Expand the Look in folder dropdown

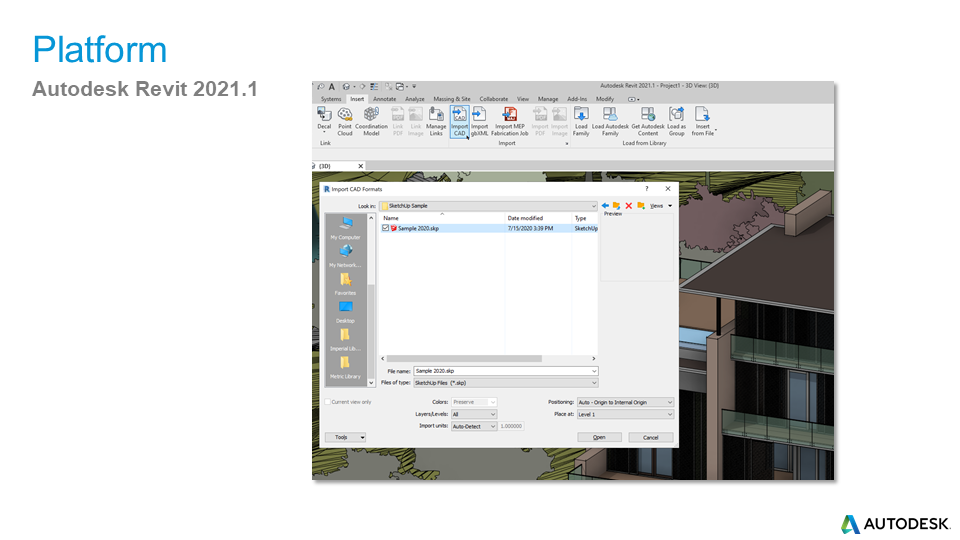(593, 206)
